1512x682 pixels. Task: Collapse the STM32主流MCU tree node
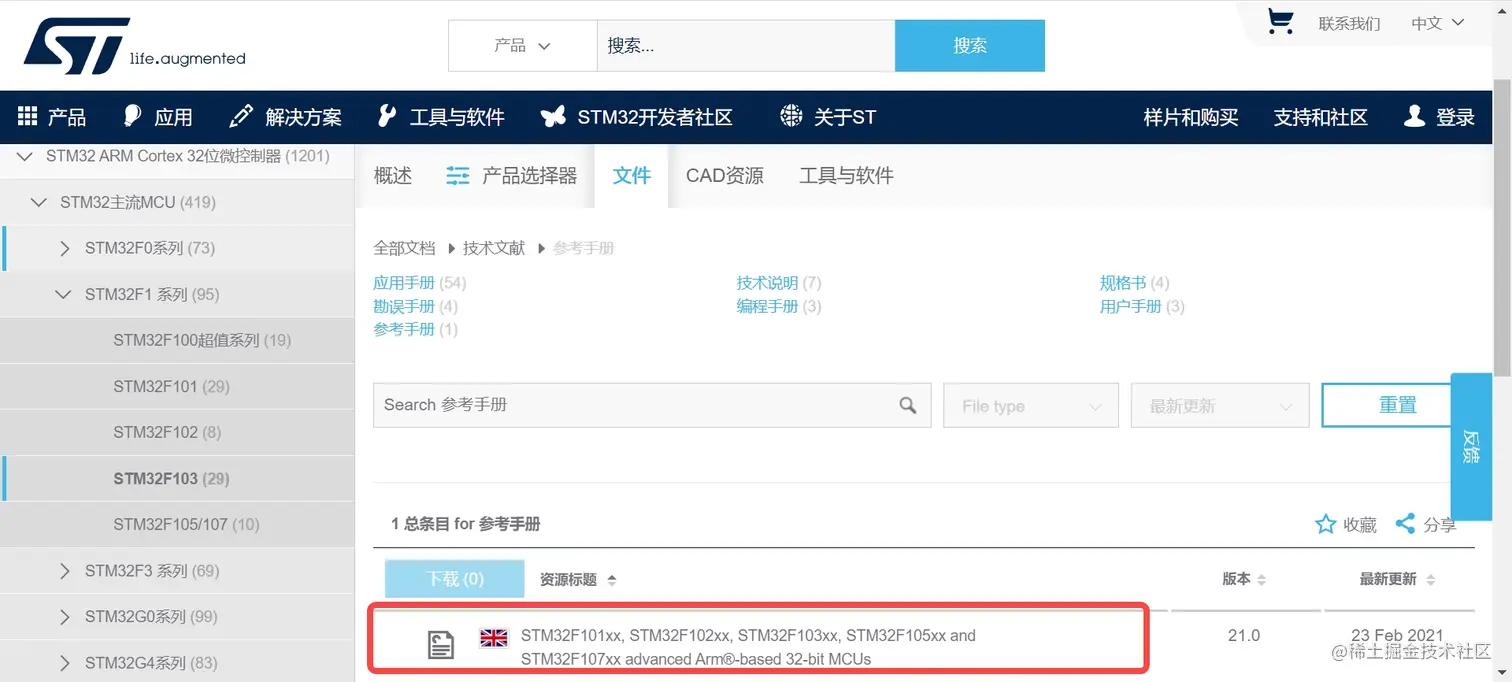[x=39, y=202]
